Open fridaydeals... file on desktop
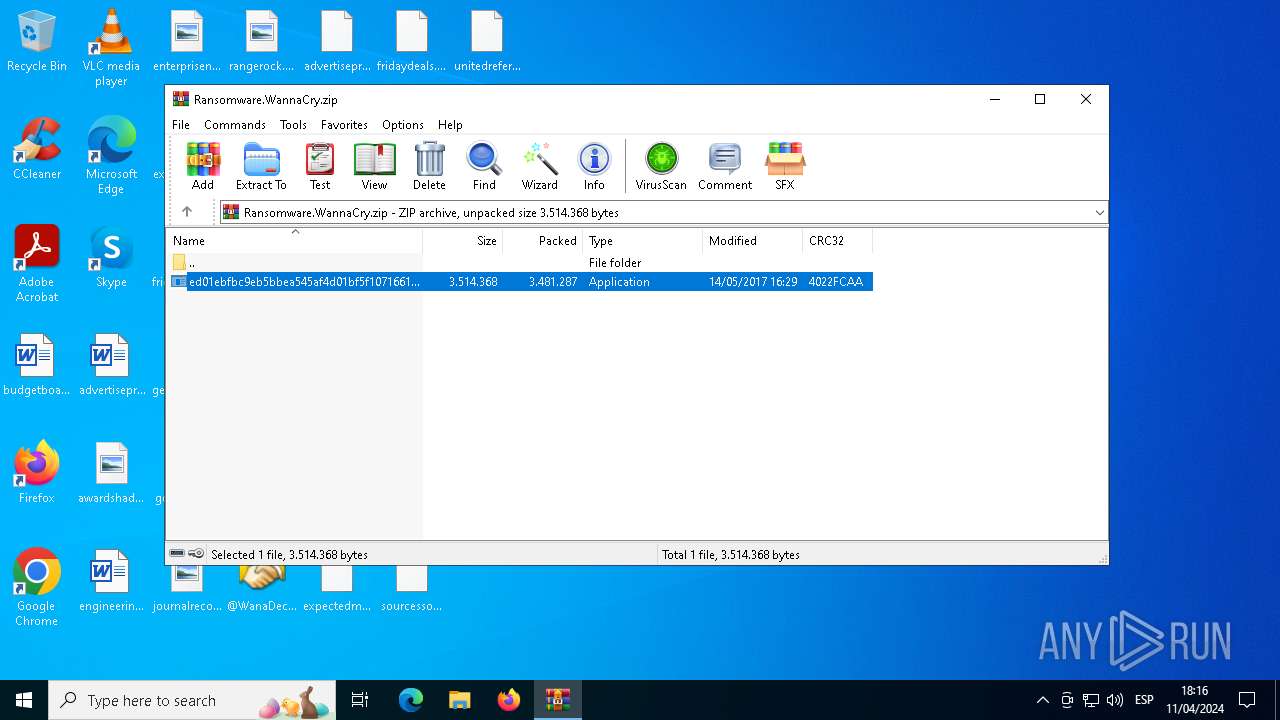Viewport: 1280px width, 720px height. point(412,41)
